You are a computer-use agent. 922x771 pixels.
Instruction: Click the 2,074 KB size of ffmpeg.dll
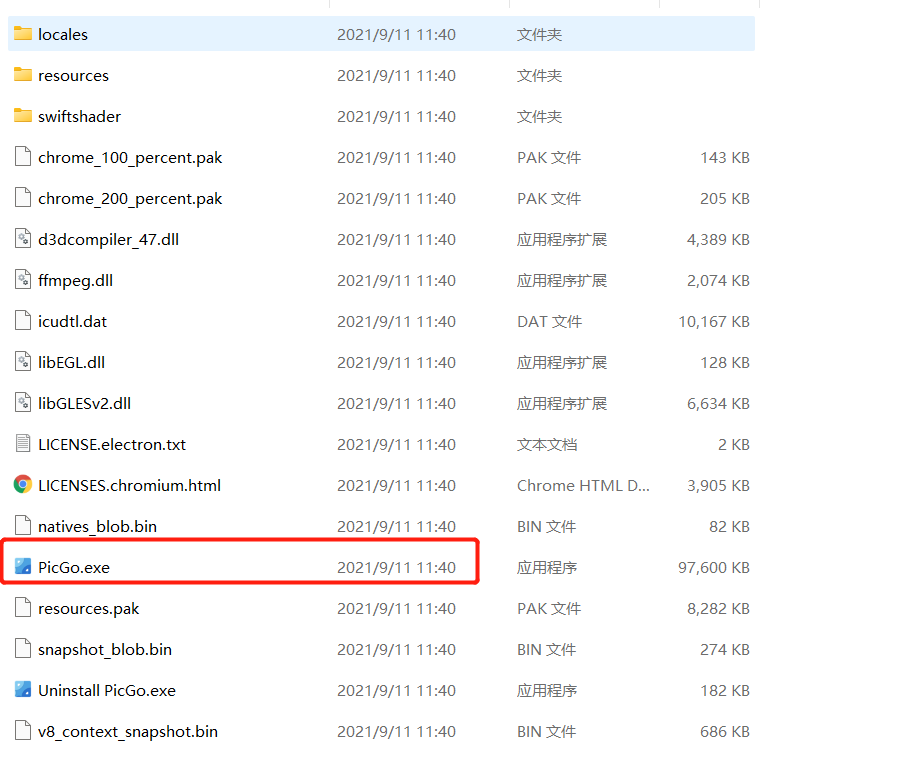click(718, 281)
